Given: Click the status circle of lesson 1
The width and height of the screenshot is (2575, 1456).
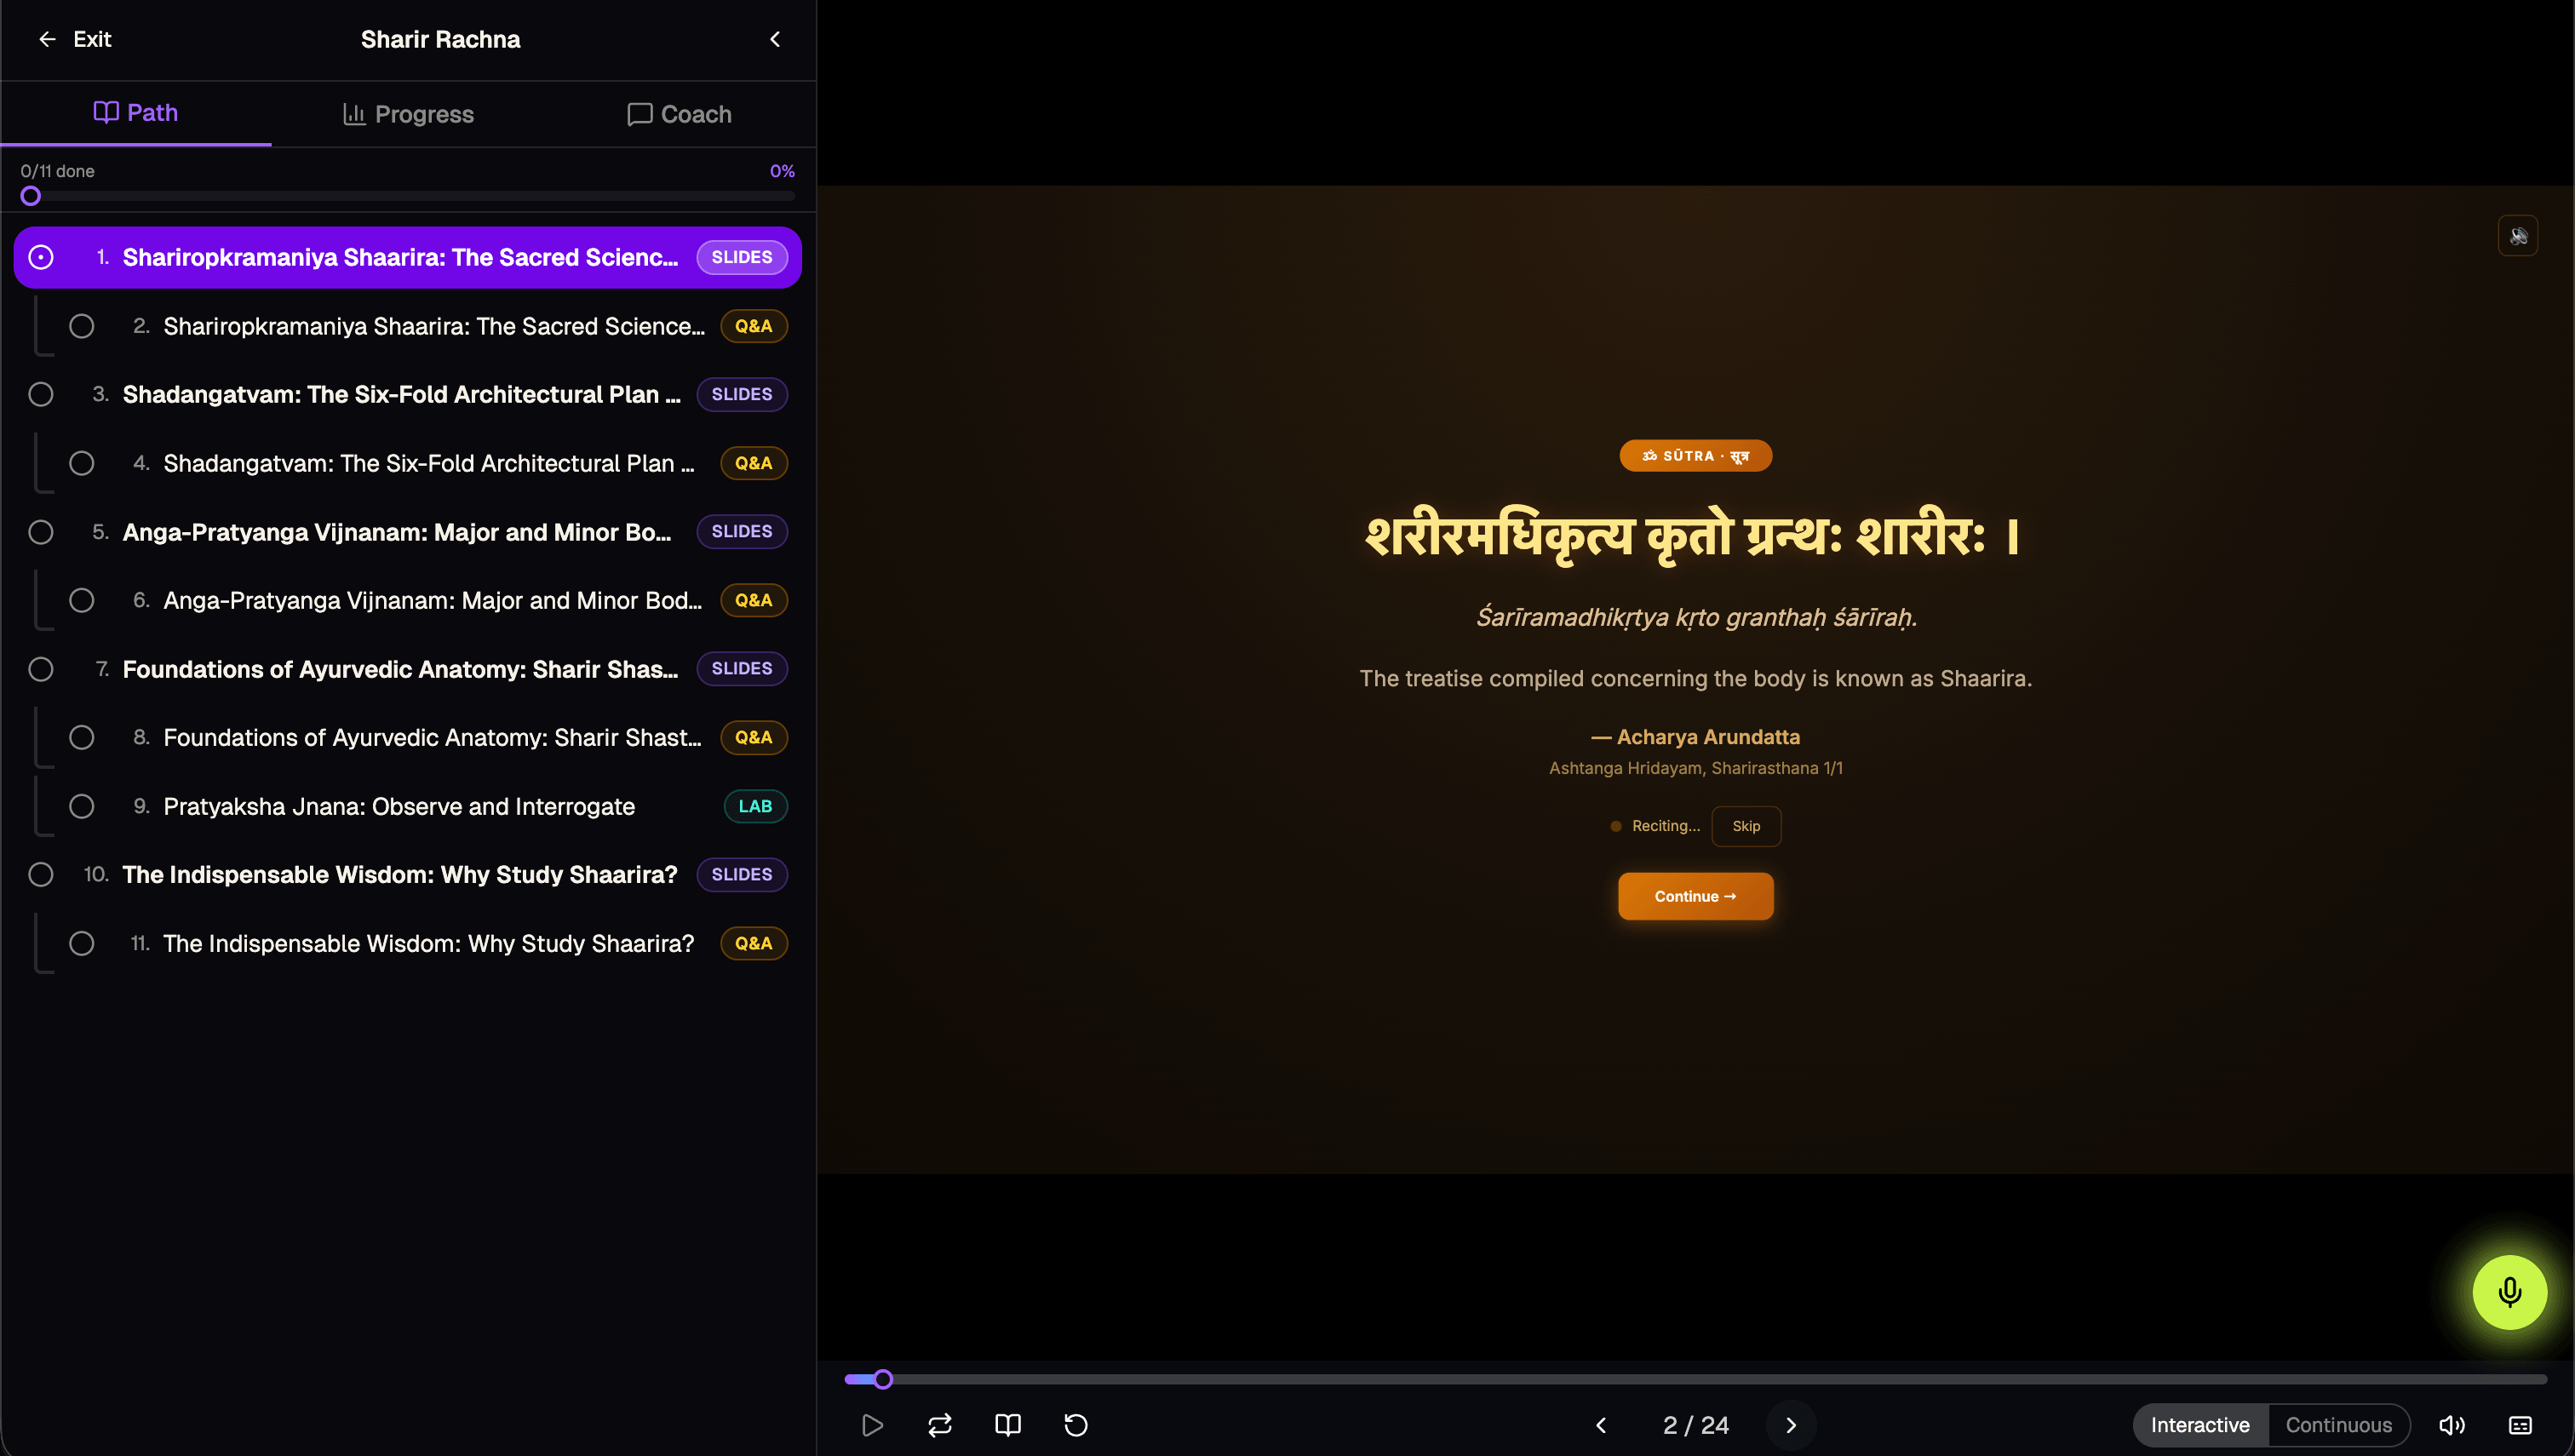Looking at the screenshot, I should [41, 257].
